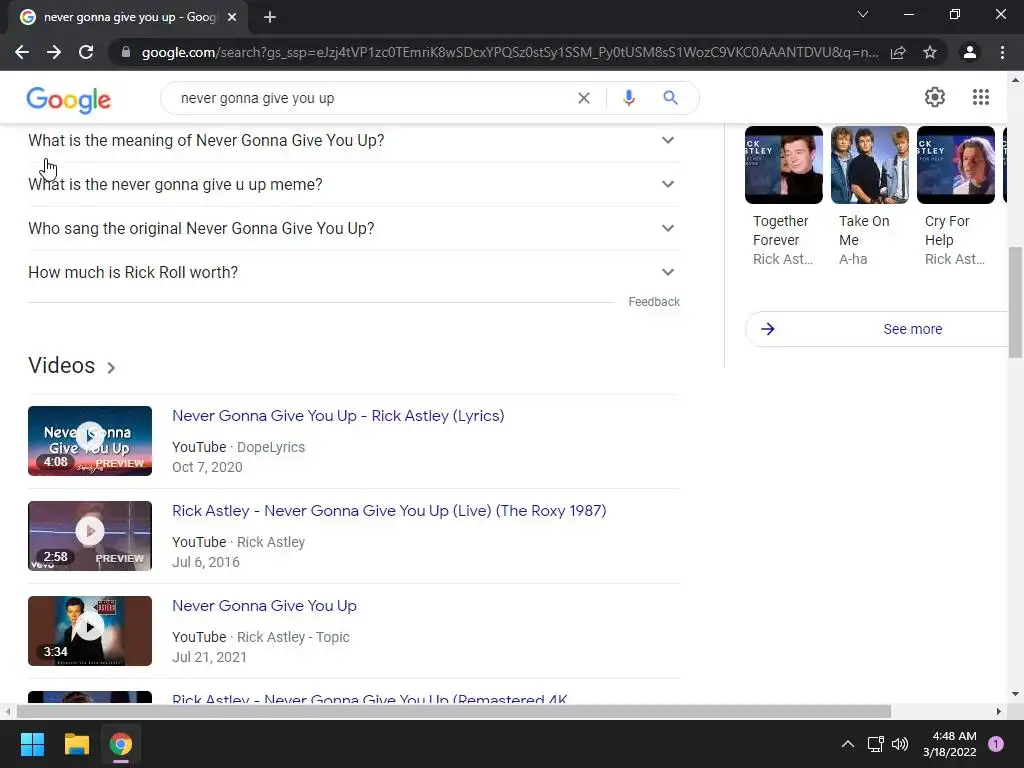Play the 3:34 video thumbnail
Viewport: 1024px width, 768px height.
(90, 631)
